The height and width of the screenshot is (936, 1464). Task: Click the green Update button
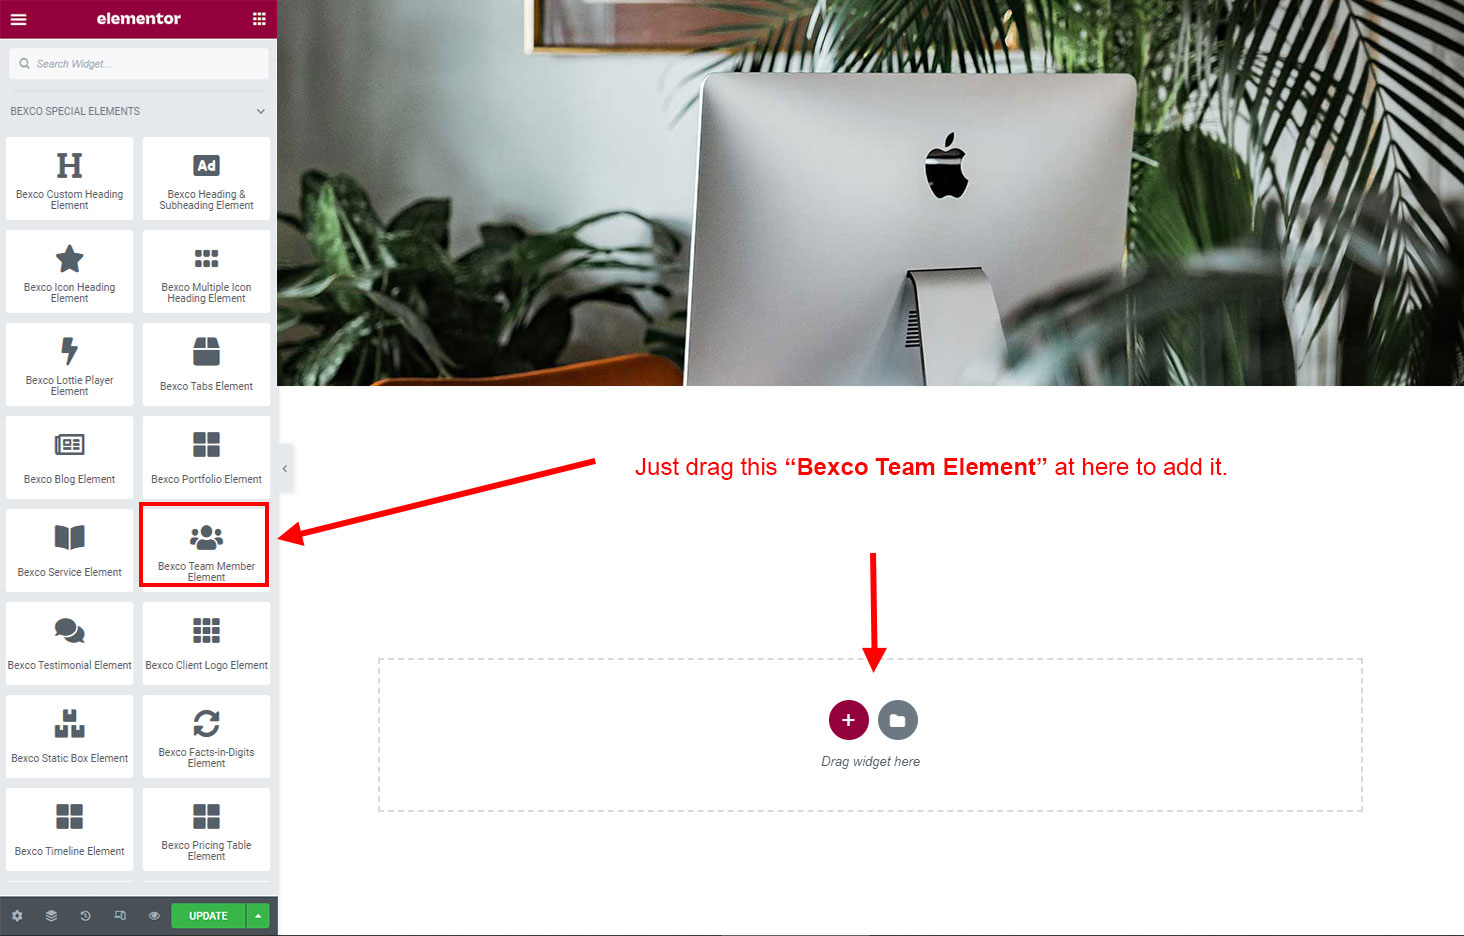coord(208,916)
